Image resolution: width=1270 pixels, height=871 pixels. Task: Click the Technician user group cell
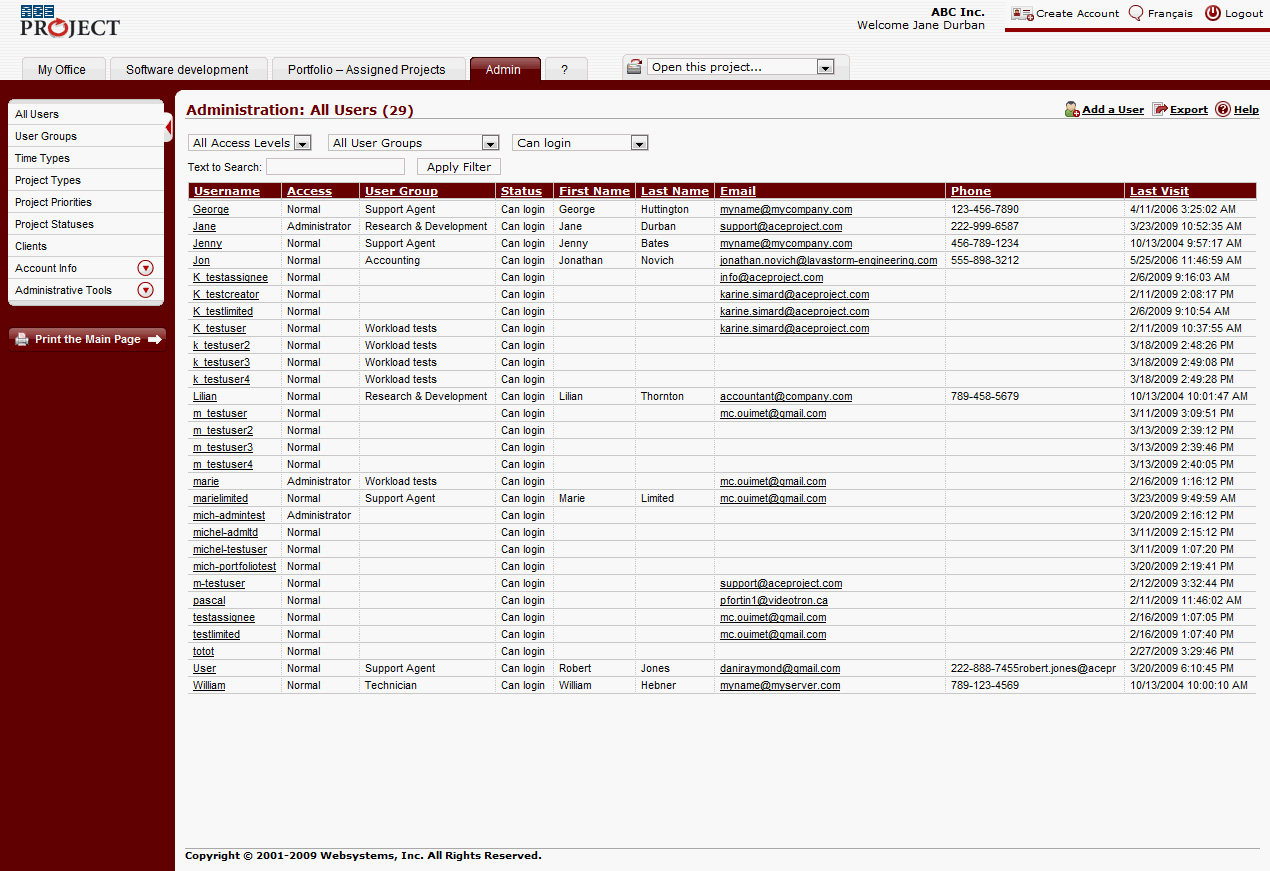(x=390, y=686)
